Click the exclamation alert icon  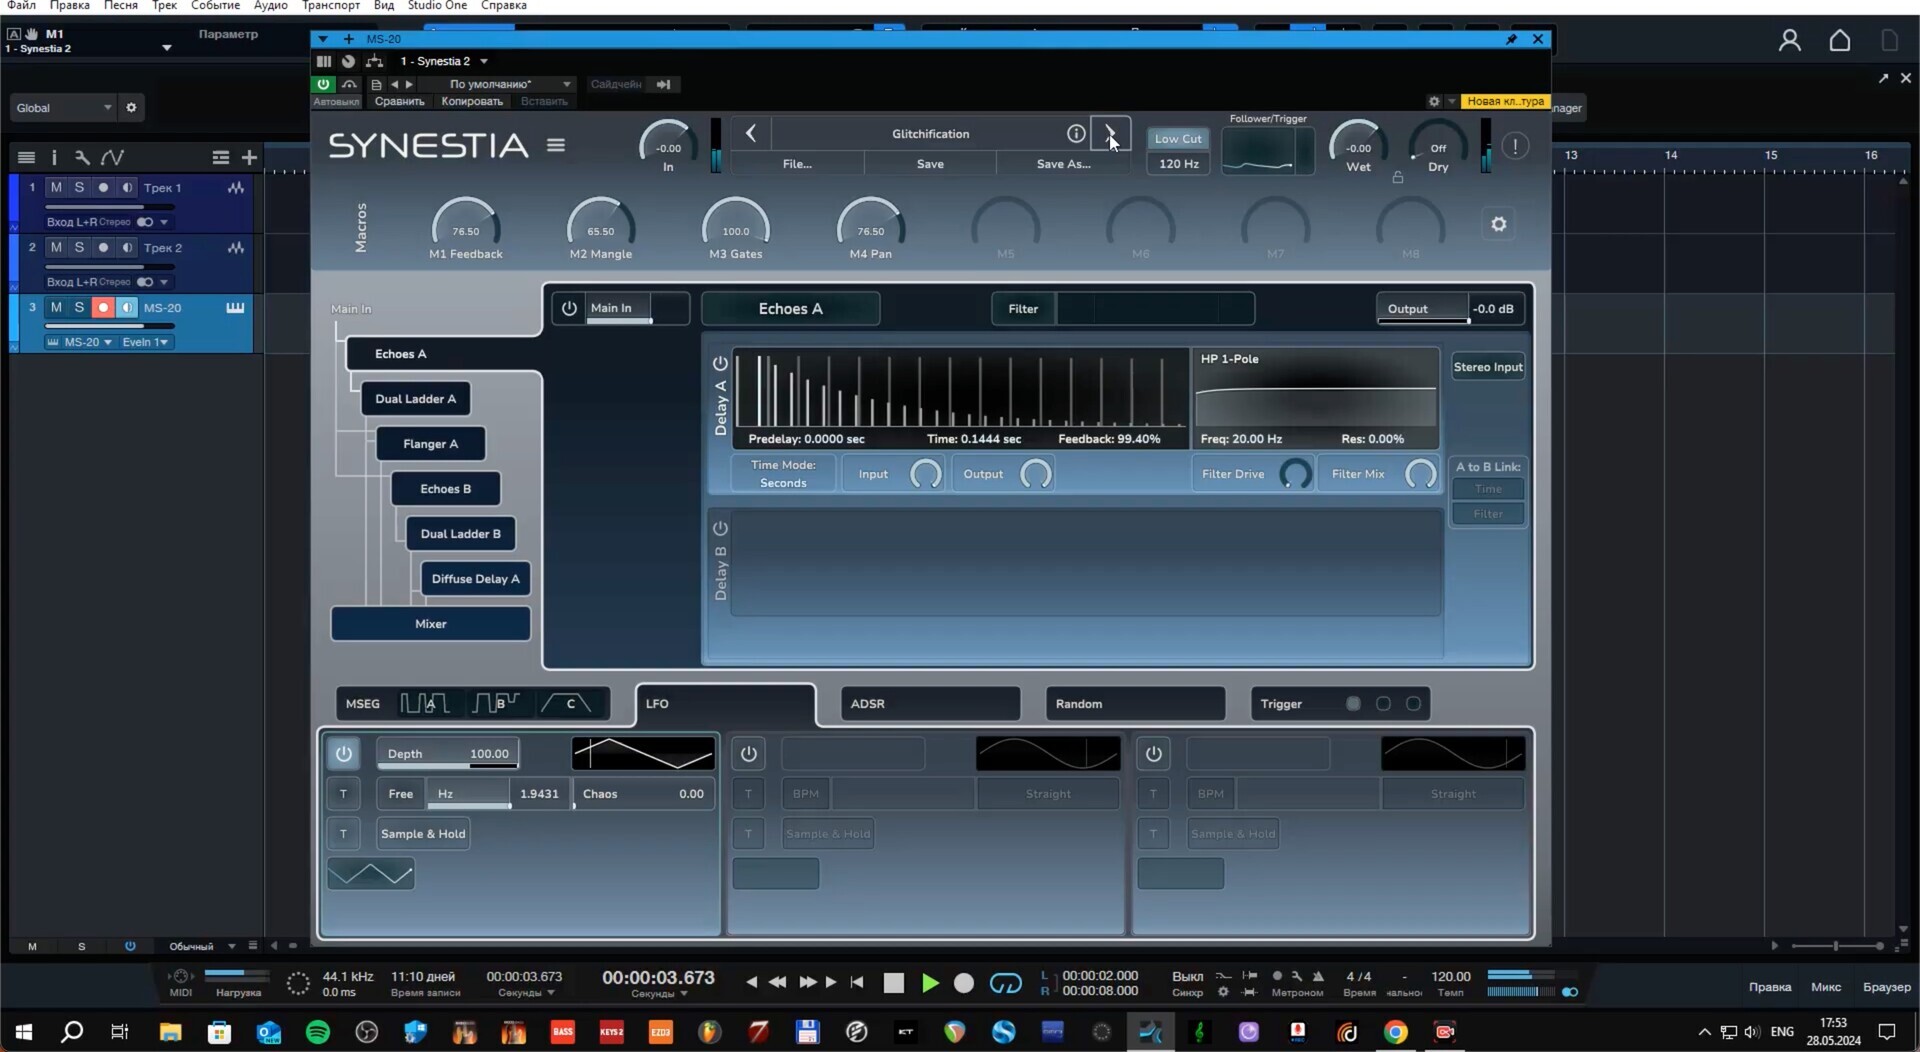coord(1515,146)
